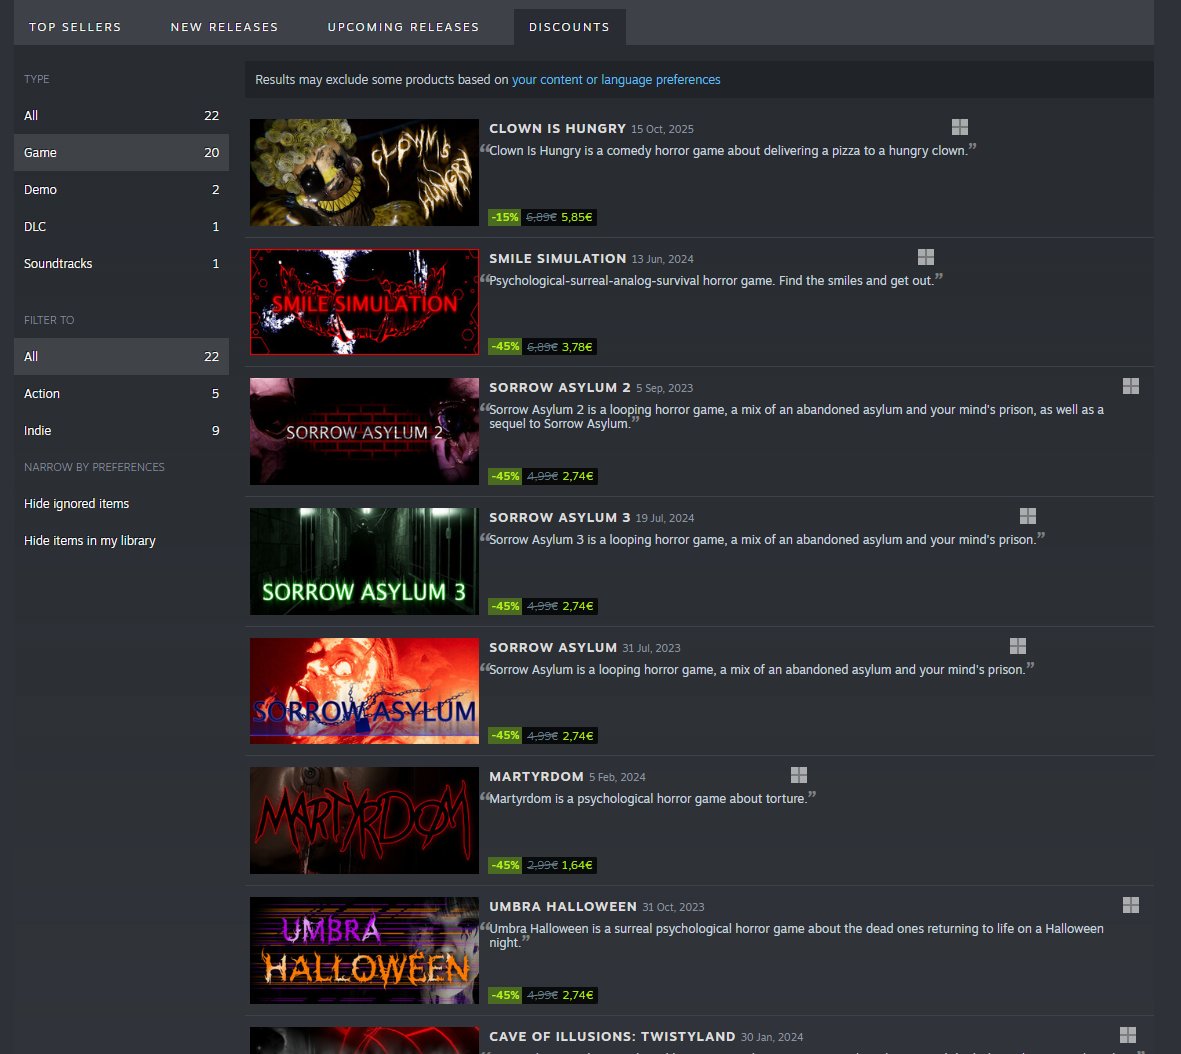Click Windows platform icon in Umbra Halloween row
This screenshot has width=1181, height=1054.
click(1131, 905)
